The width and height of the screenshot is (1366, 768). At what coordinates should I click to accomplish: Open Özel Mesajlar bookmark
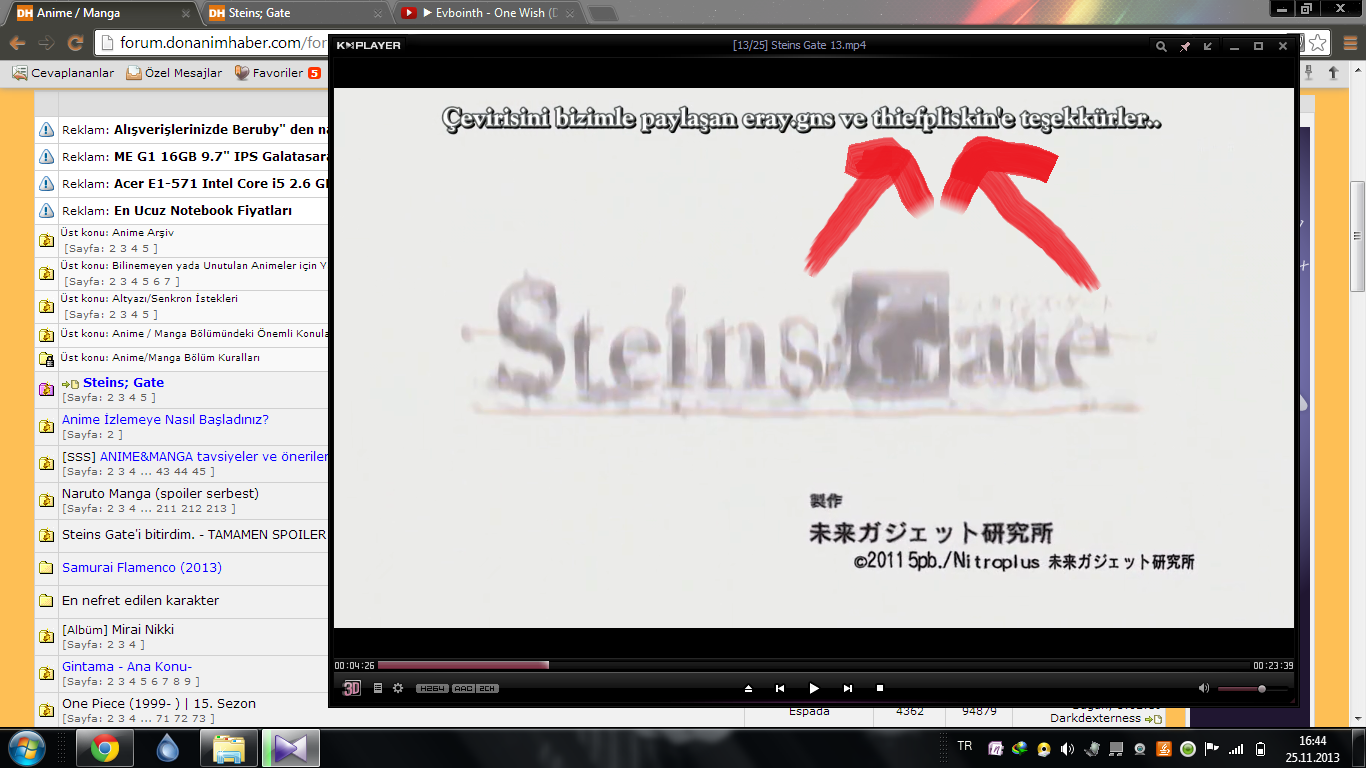(175, 73)
